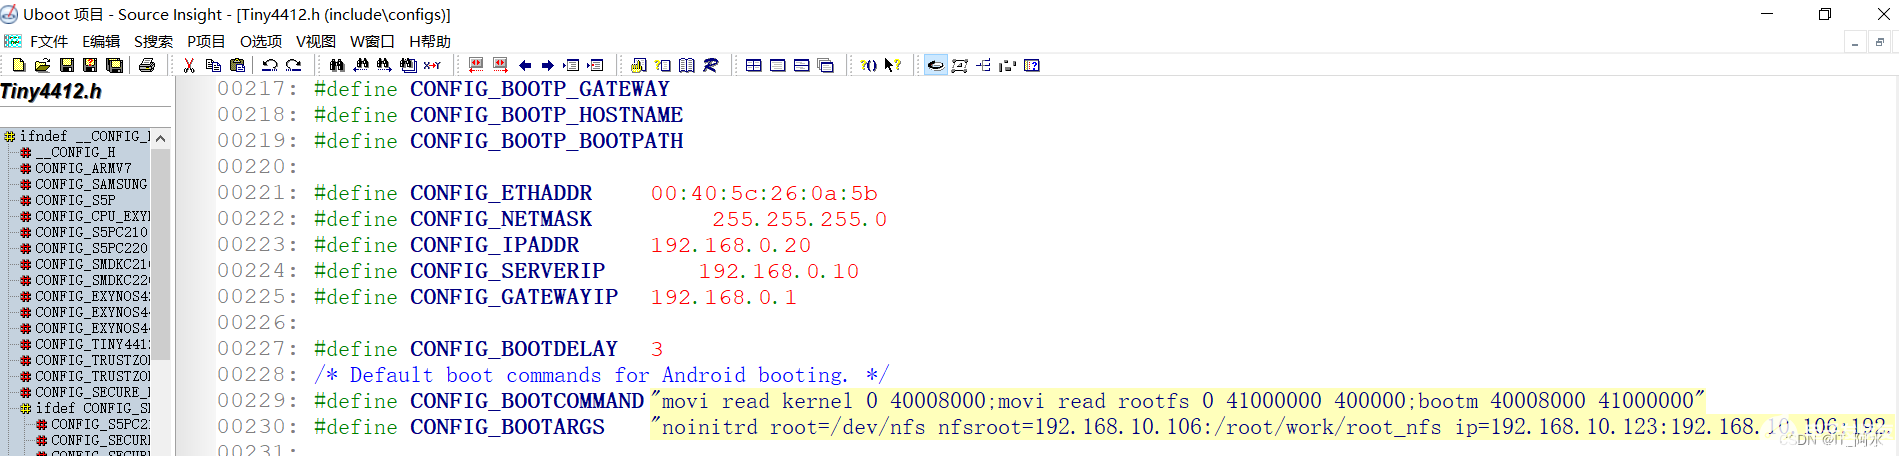Save the current file via the first floppy icon

pyautogui.click(x=67, y=65)
